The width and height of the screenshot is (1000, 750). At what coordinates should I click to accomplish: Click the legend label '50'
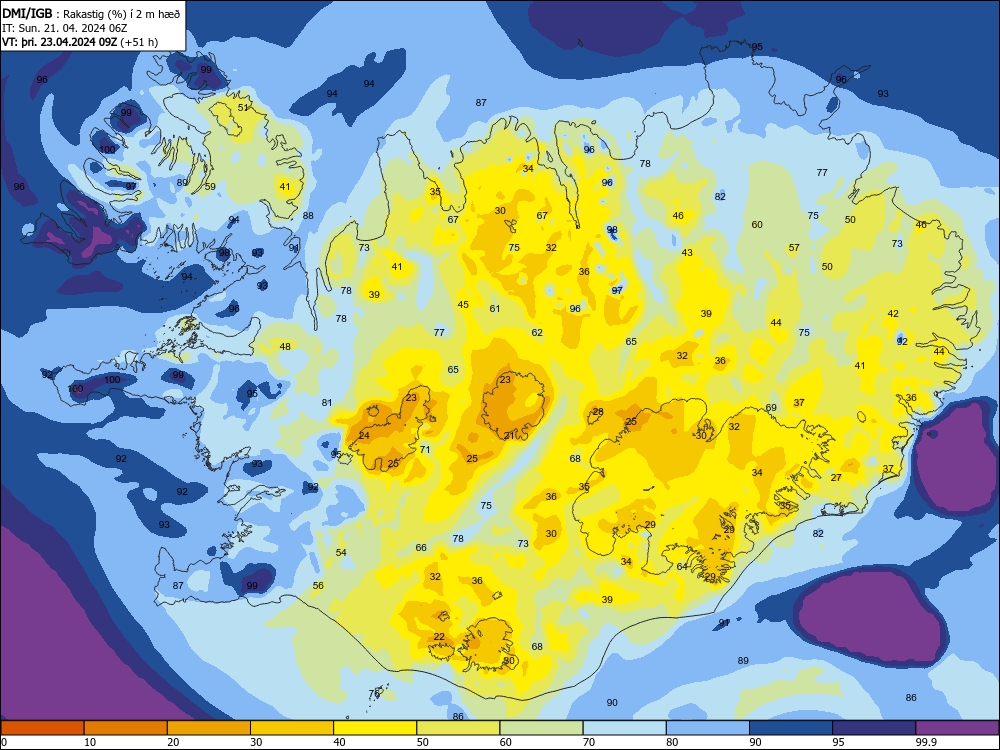pyautogui.click(x=423, y=742)
